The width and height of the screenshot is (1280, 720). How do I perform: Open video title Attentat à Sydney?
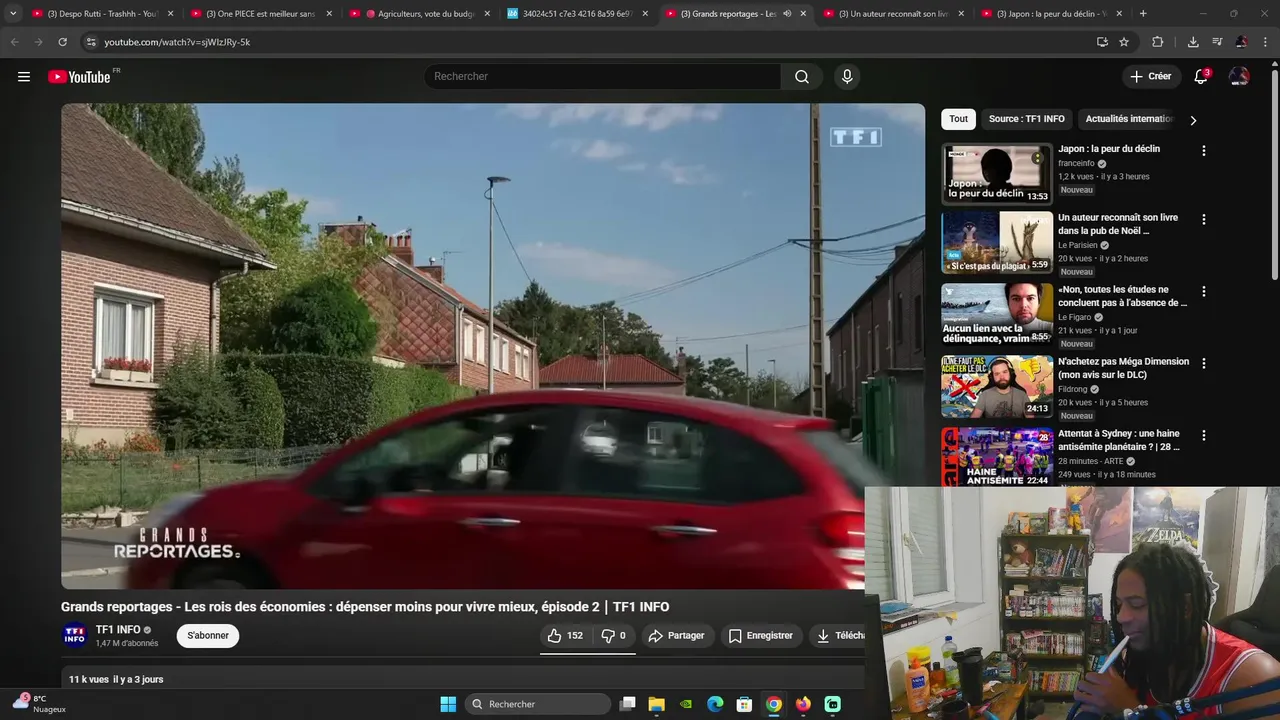tap(1119, 440)
